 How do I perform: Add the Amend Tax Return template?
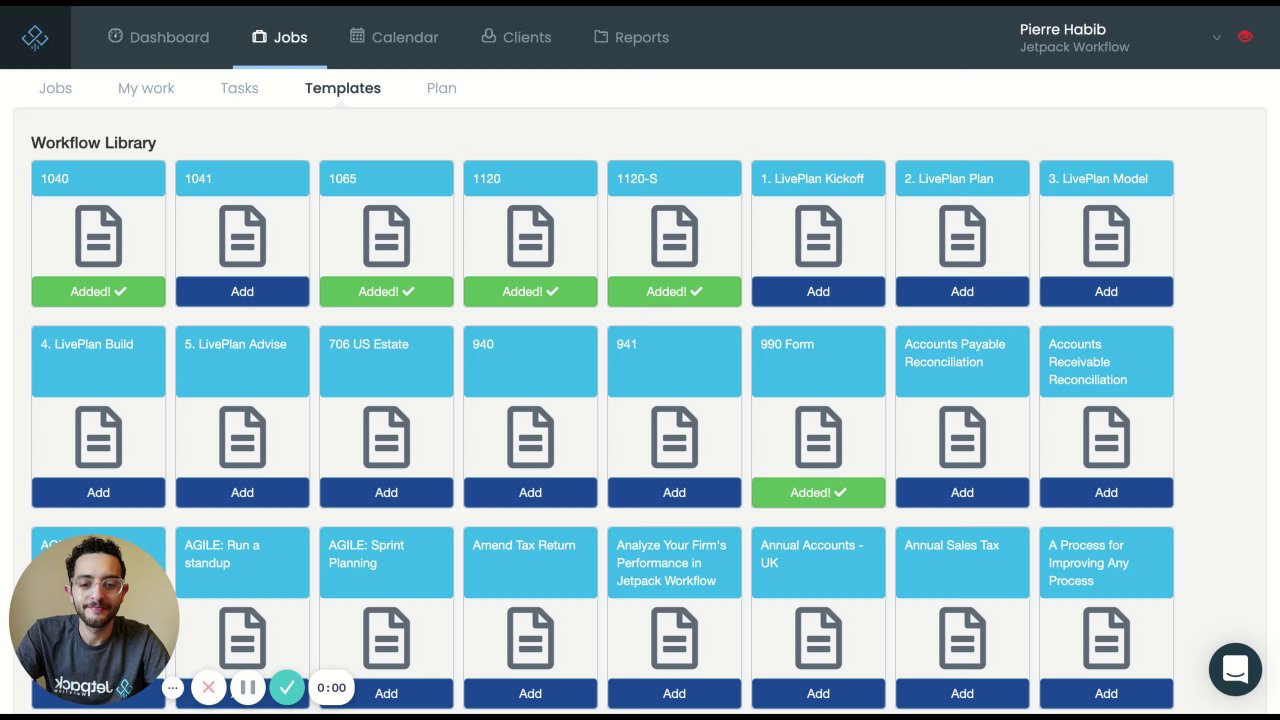tap(530, 693)
